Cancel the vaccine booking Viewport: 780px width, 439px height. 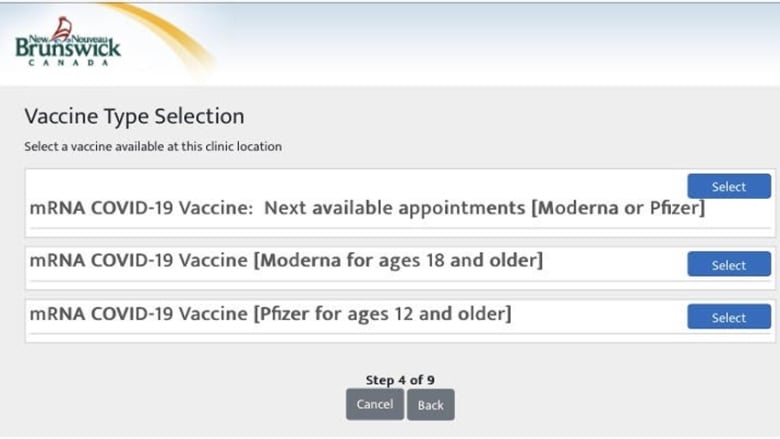(375, 405)
